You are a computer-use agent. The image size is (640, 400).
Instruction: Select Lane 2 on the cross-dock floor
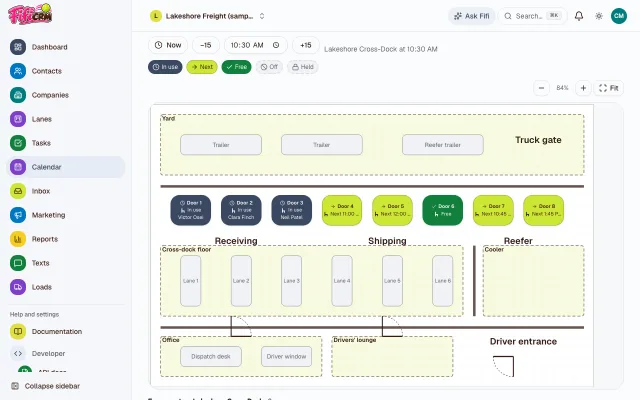click(x=241, y=281)
